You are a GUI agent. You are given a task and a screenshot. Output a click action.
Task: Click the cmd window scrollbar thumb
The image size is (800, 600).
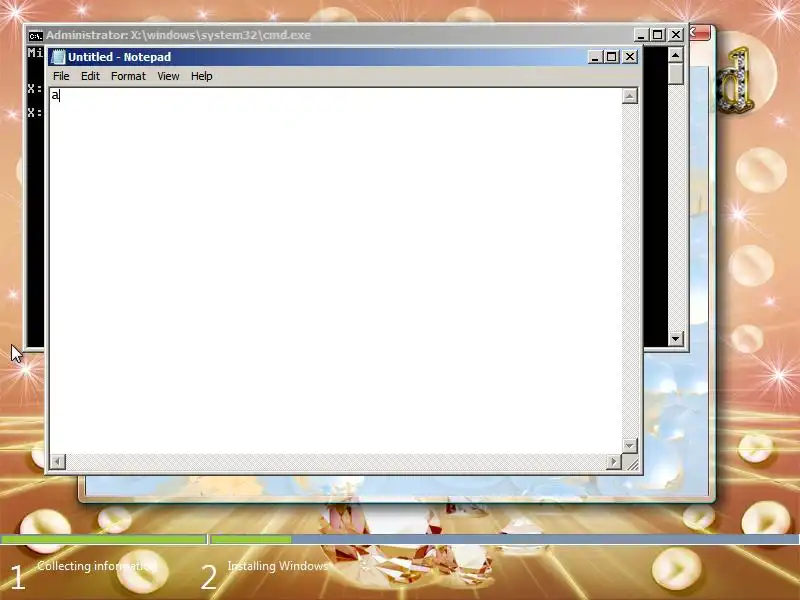676,73
